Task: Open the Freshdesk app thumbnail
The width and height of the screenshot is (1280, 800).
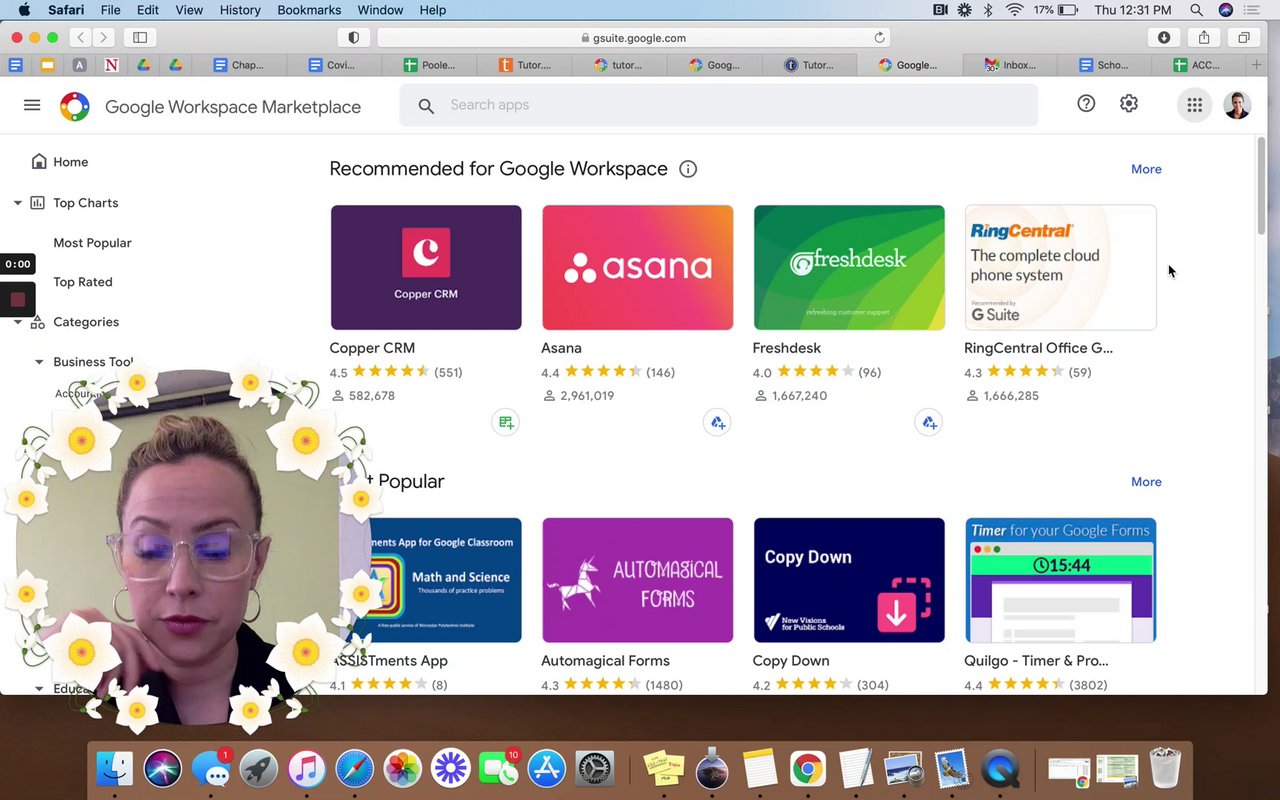Action: click(849, 267)
